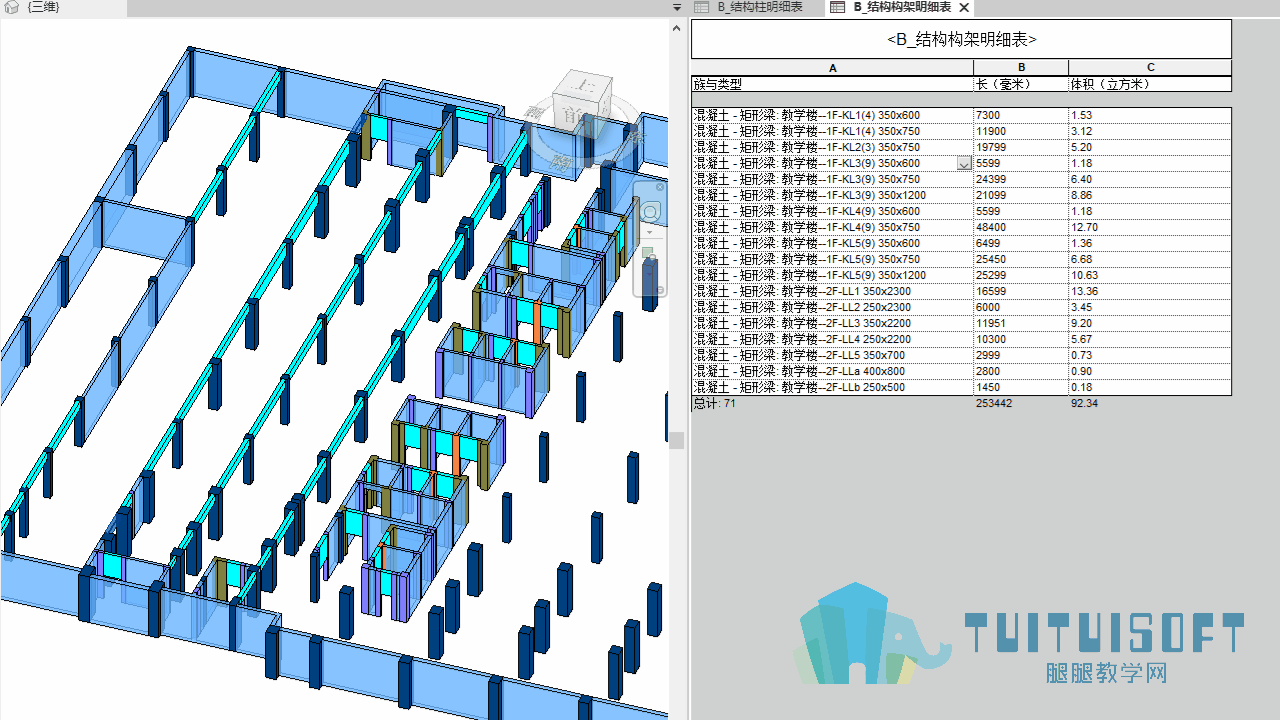Image resolution: width=1280 pixels, height=720 pixels.
Task: Click total length 253442
Action: point(994,403)
